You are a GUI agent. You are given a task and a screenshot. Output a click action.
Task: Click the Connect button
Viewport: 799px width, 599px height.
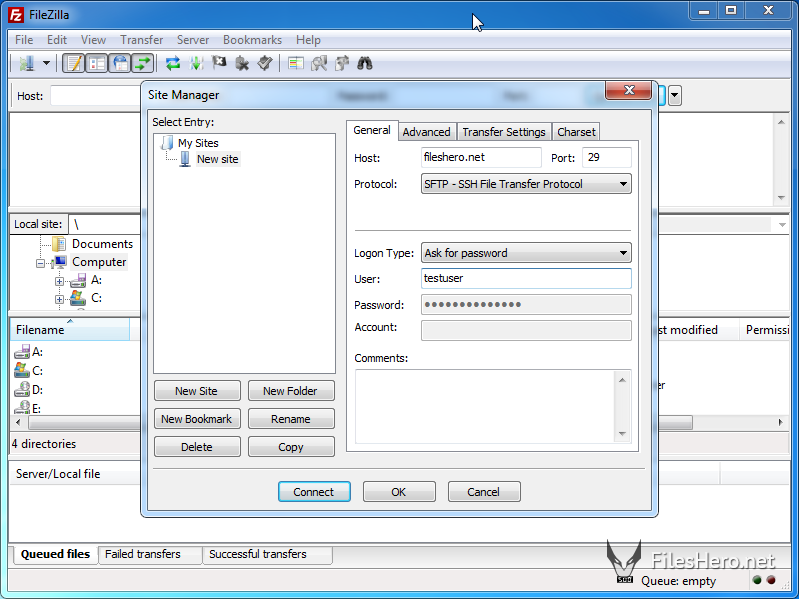pyautogui.click(x=314, y=492)
